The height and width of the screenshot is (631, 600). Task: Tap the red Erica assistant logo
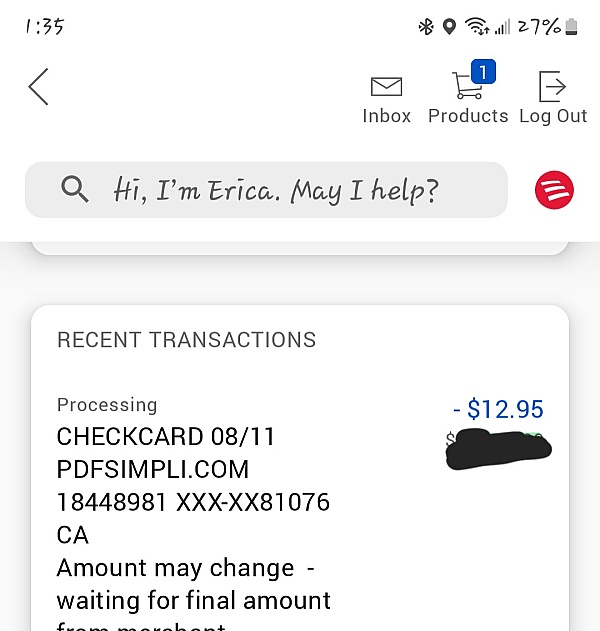point(554,189)
